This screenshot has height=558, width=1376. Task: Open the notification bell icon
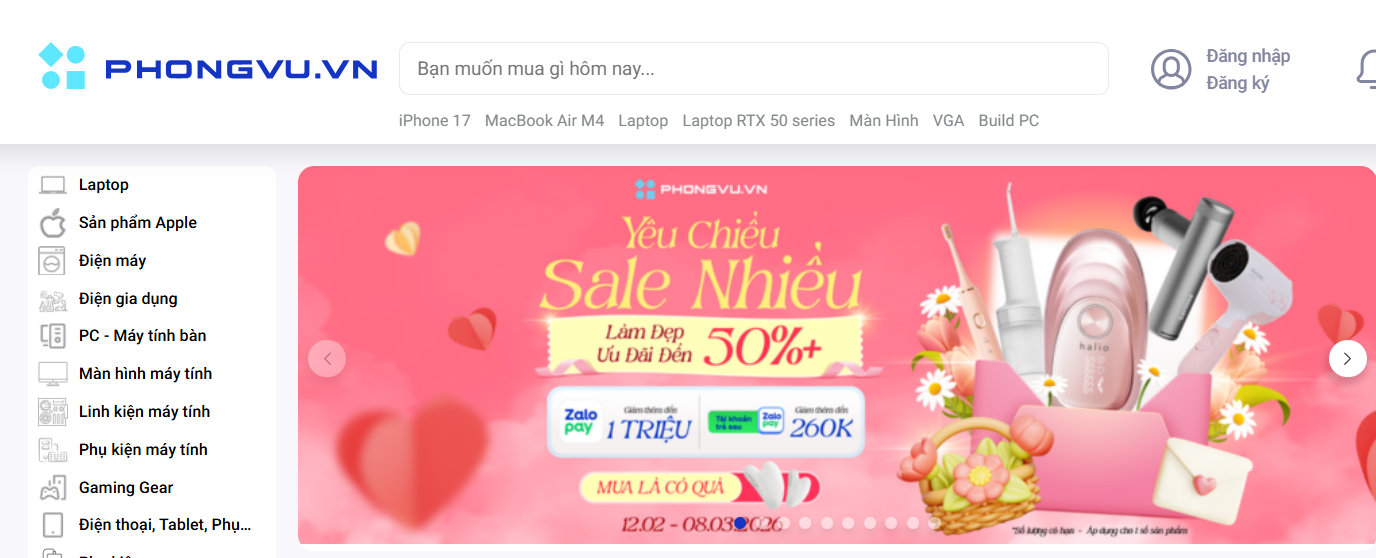click(x=1367, y=69)
